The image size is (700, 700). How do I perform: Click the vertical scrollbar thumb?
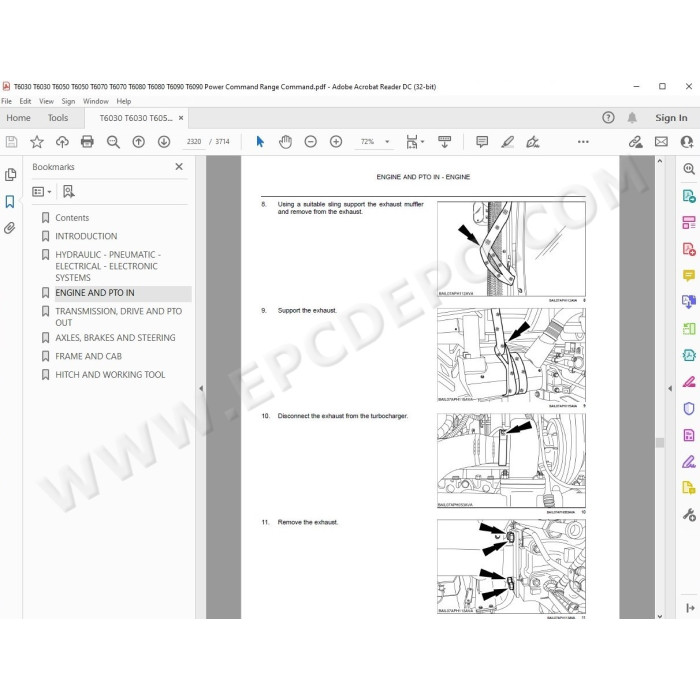[x=660, y=442]
